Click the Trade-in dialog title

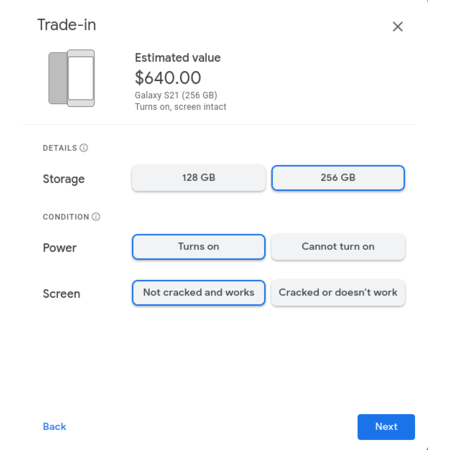click(67, 25)
